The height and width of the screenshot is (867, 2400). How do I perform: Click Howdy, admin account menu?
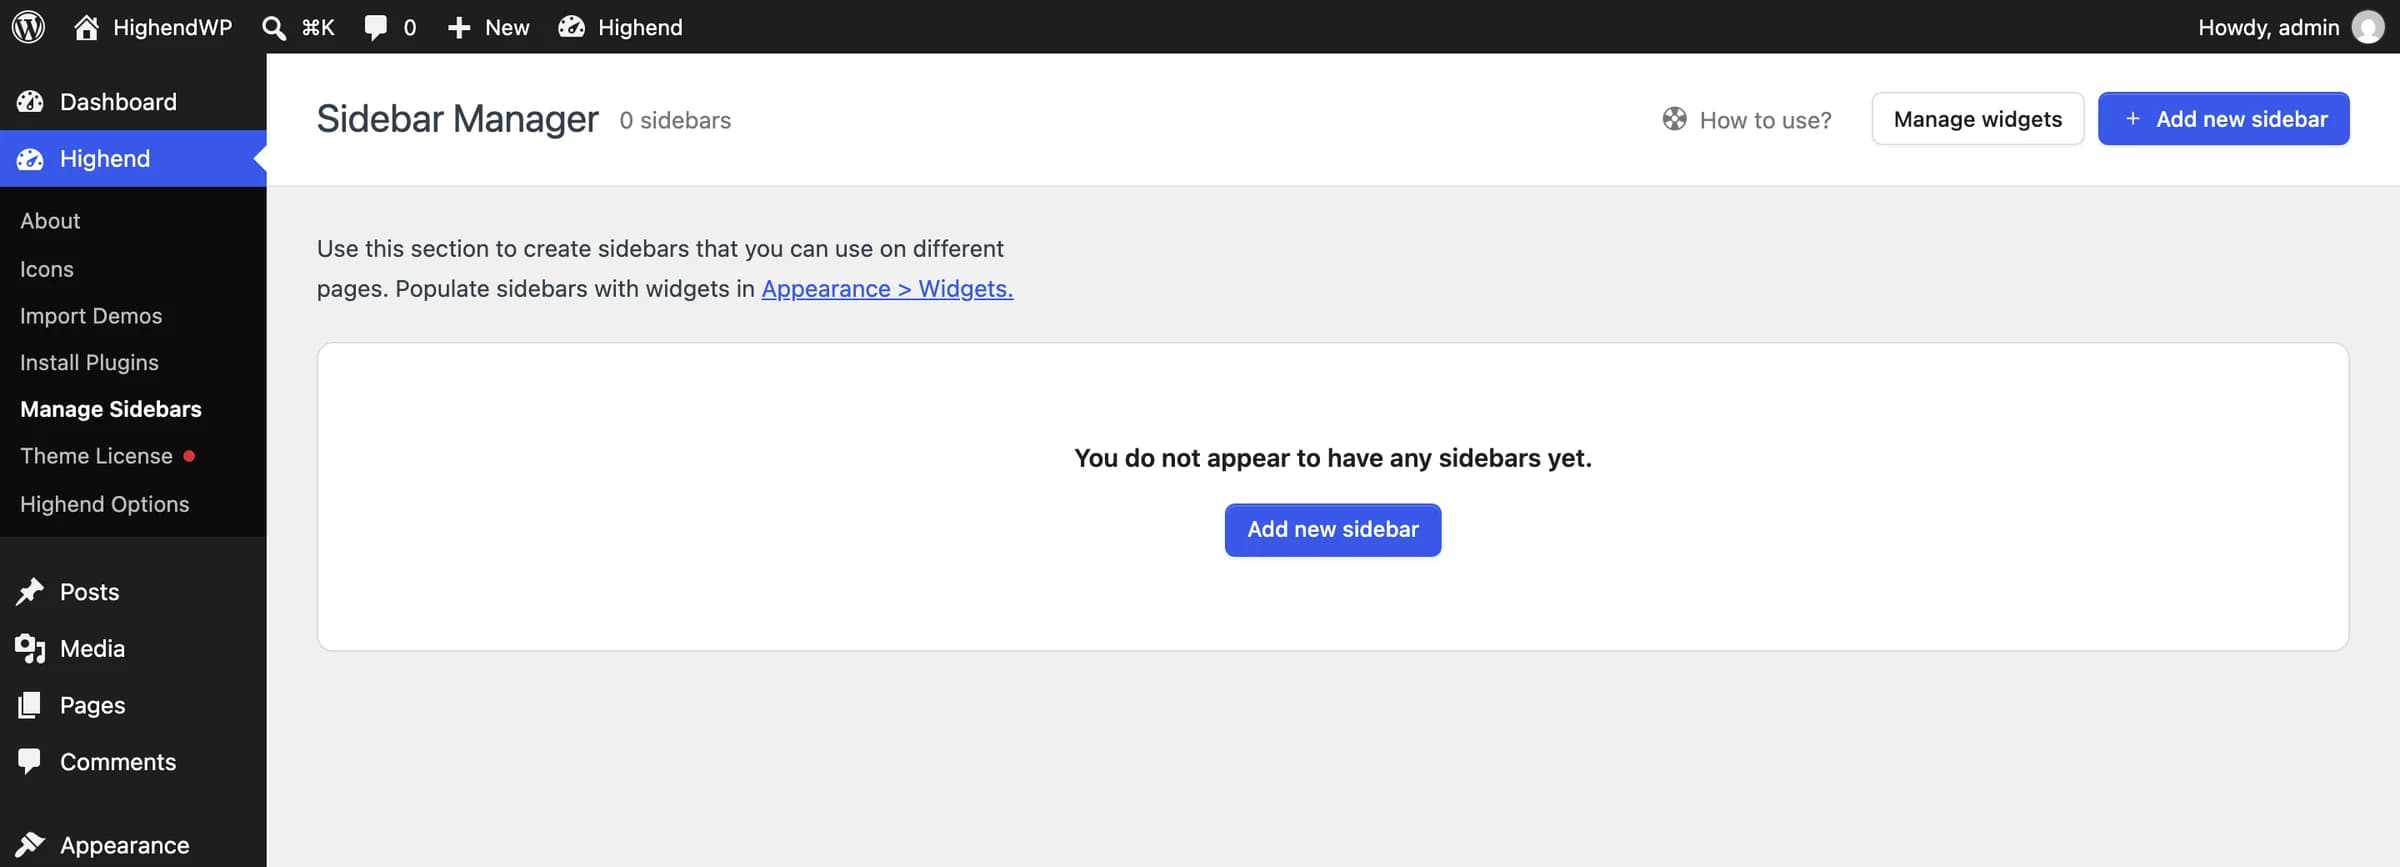pyautogui.click(x=2269, y=27)
